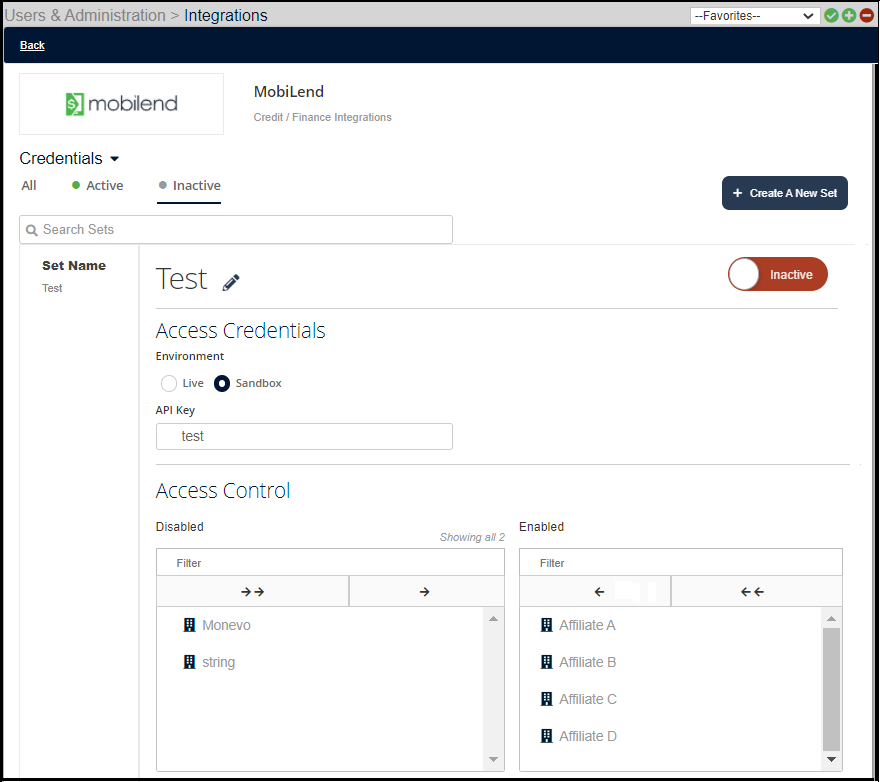880x782 pixels.
Task: Click building icon next to Affiliate C
Action: pos(546,699)
